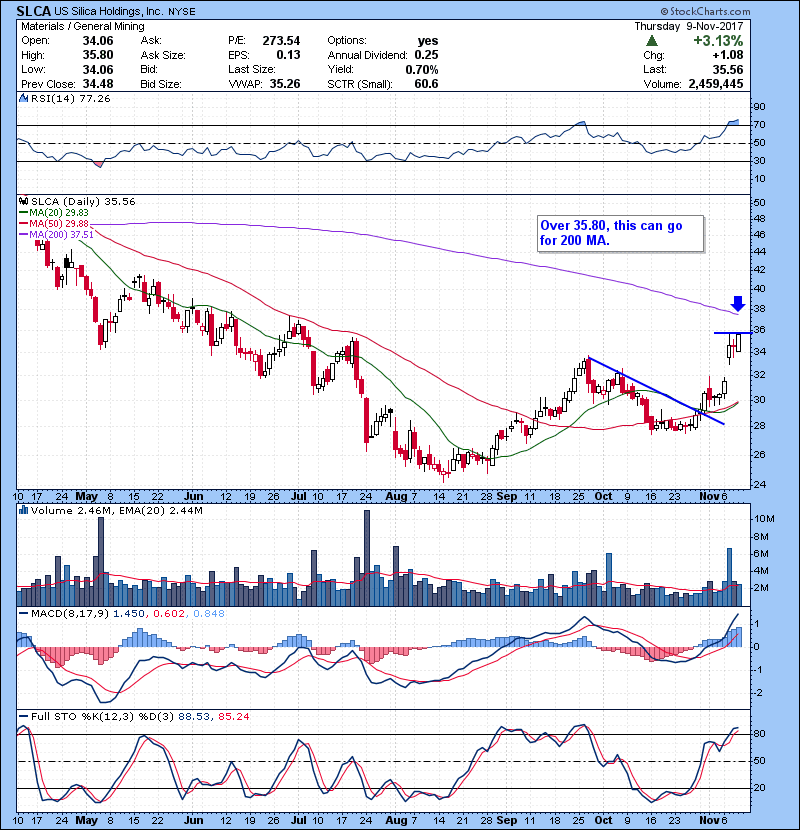Click the 'MA(50) 29.88' legend text
This screenshot has width=800, height=830.
(59, 224)
